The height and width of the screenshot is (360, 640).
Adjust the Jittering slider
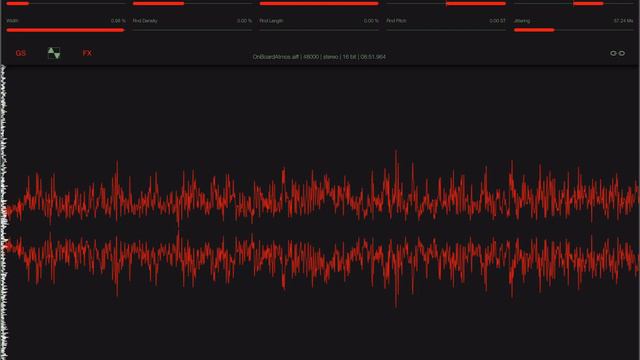[x=573, y=30]
